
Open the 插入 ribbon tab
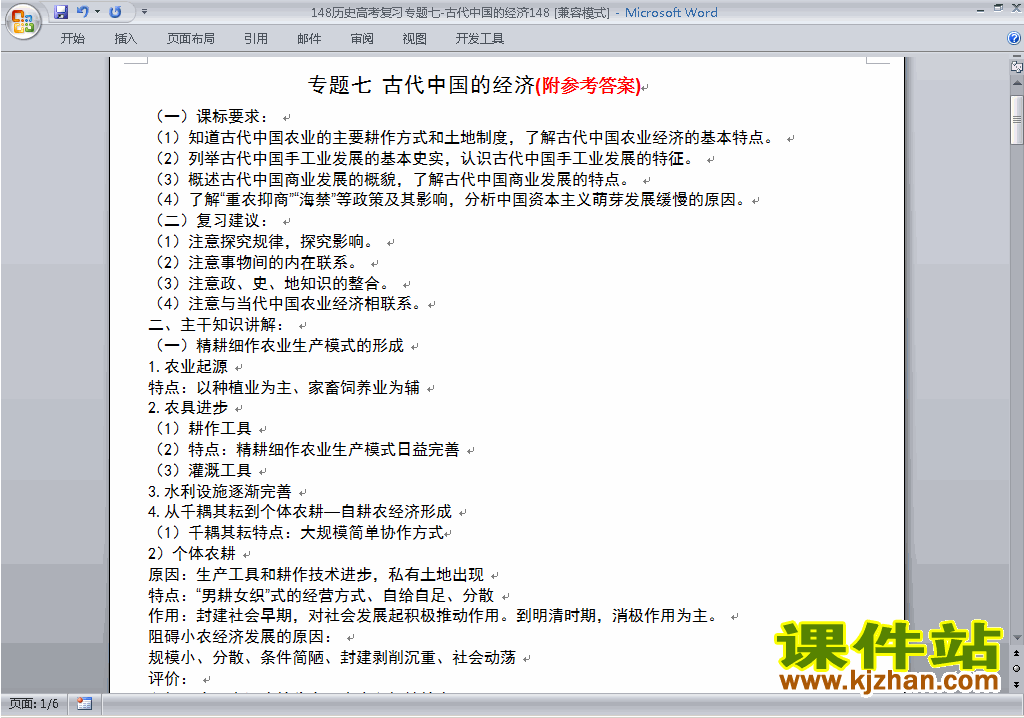point(125,39)
